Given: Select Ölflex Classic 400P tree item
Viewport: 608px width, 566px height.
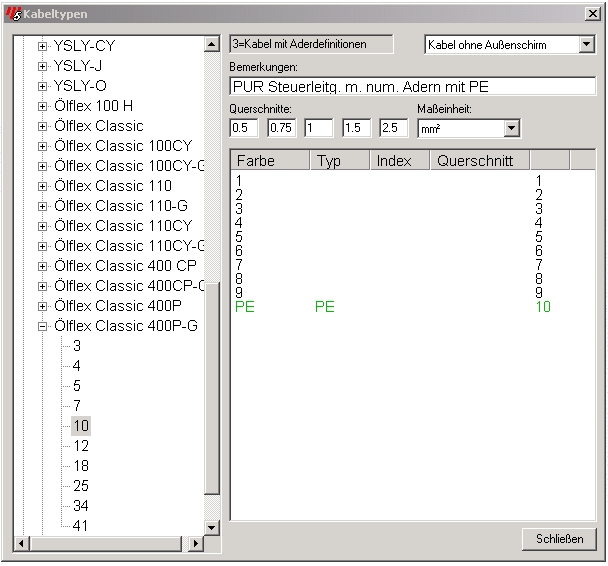Looking at the screenshot, I should (118, 306).
